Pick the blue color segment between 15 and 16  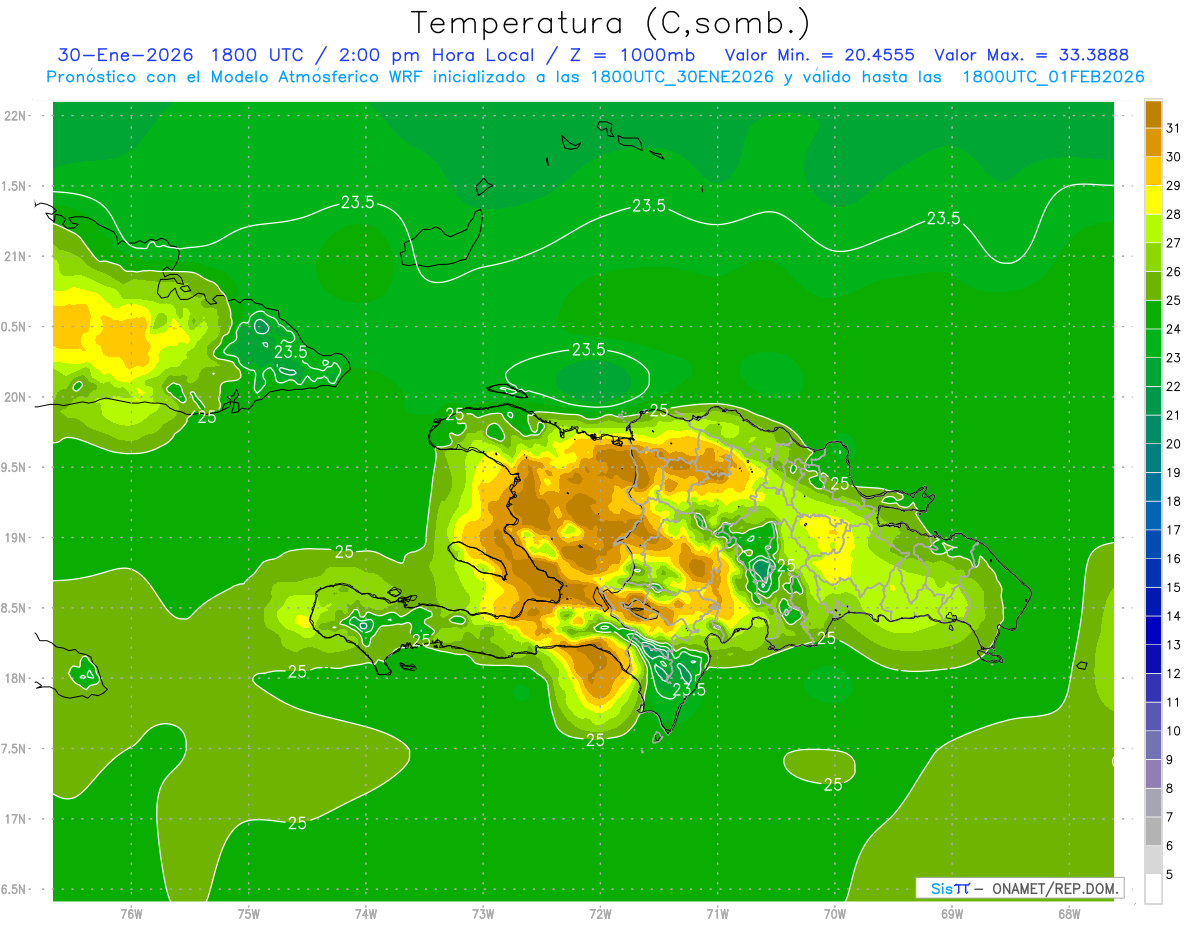click(1153, 573)
